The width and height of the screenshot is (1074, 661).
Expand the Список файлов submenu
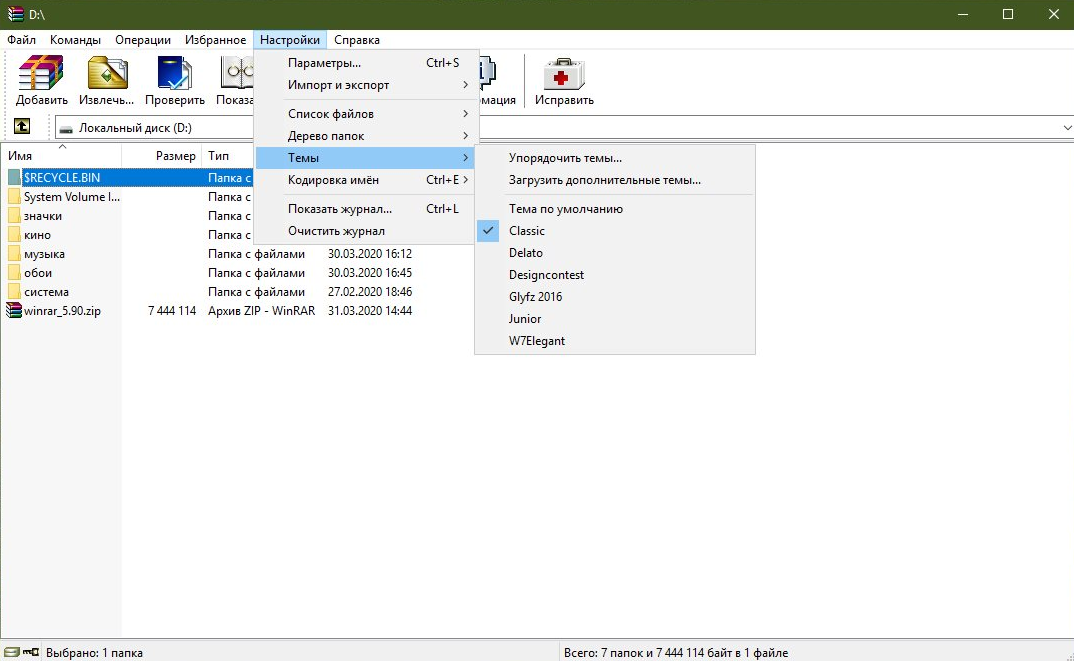[364, 114]
